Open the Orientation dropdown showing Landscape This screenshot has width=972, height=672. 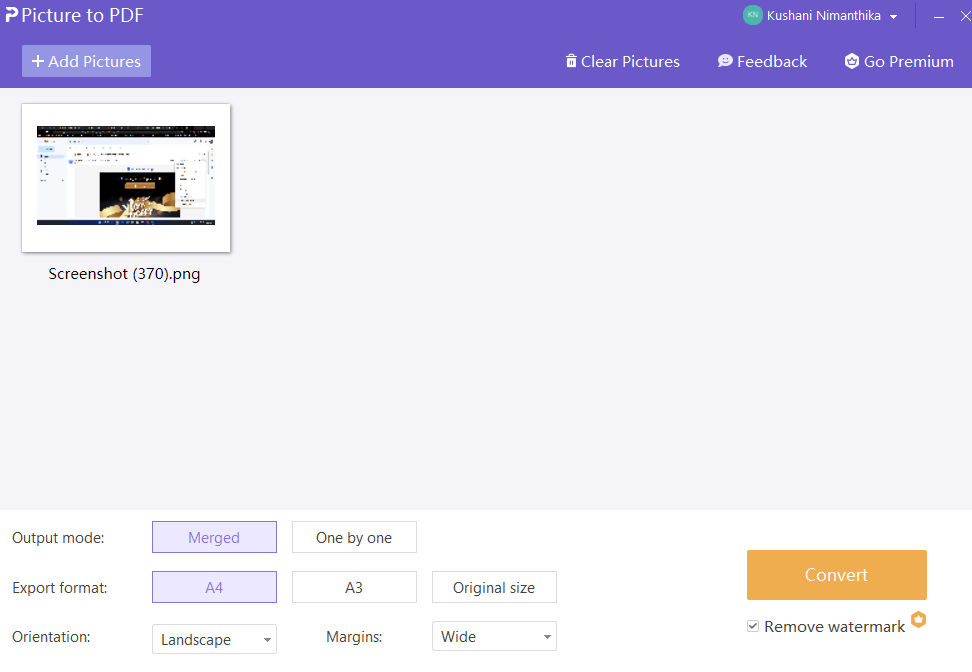214,639
